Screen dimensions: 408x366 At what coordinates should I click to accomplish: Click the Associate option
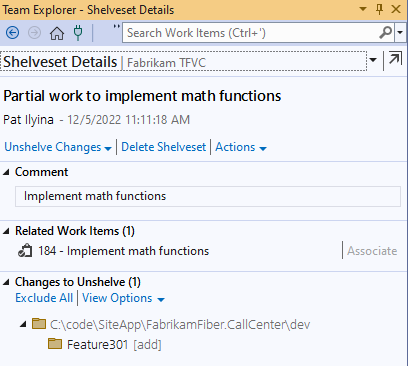point(372,251)
